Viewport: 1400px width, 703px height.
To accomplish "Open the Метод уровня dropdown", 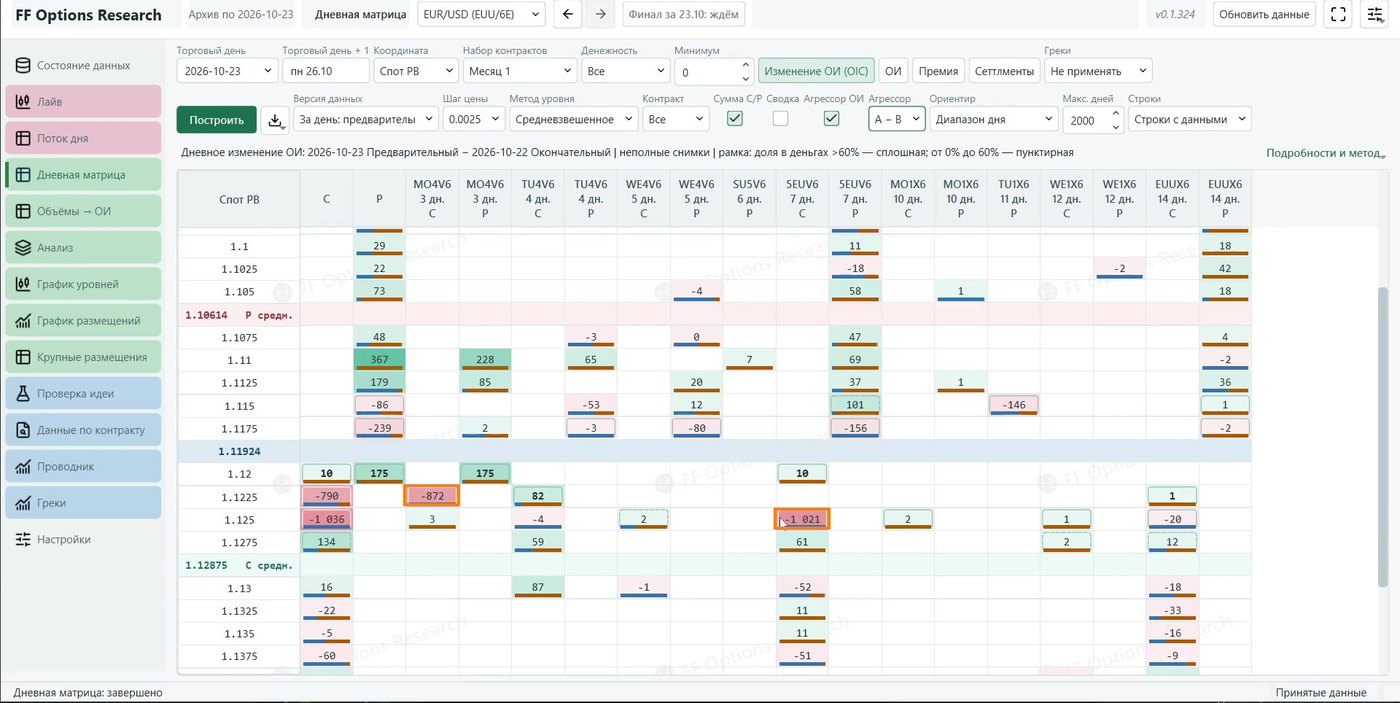I will (x=573, y=119).
